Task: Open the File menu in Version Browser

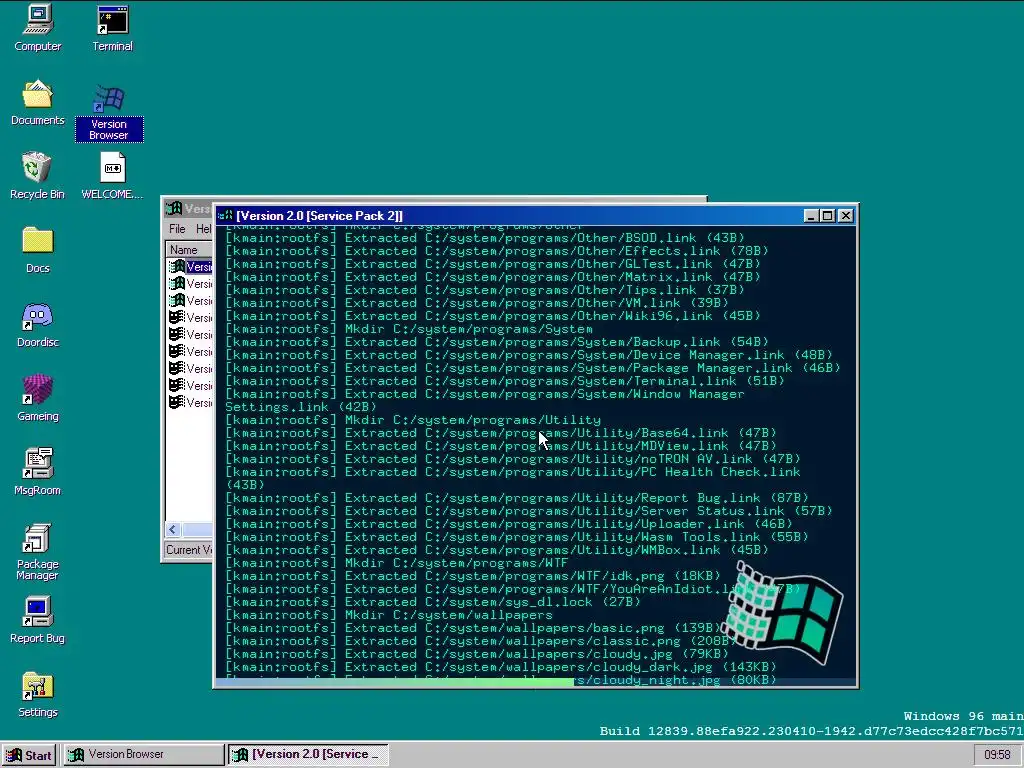Action: coord(177,229)
